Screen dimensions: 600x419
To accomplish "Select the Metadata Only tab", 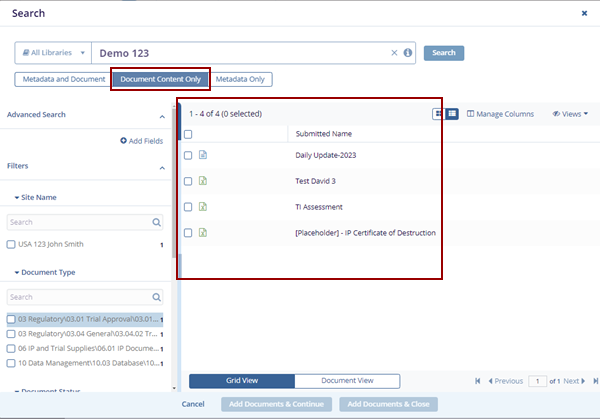I will (243, 79).
